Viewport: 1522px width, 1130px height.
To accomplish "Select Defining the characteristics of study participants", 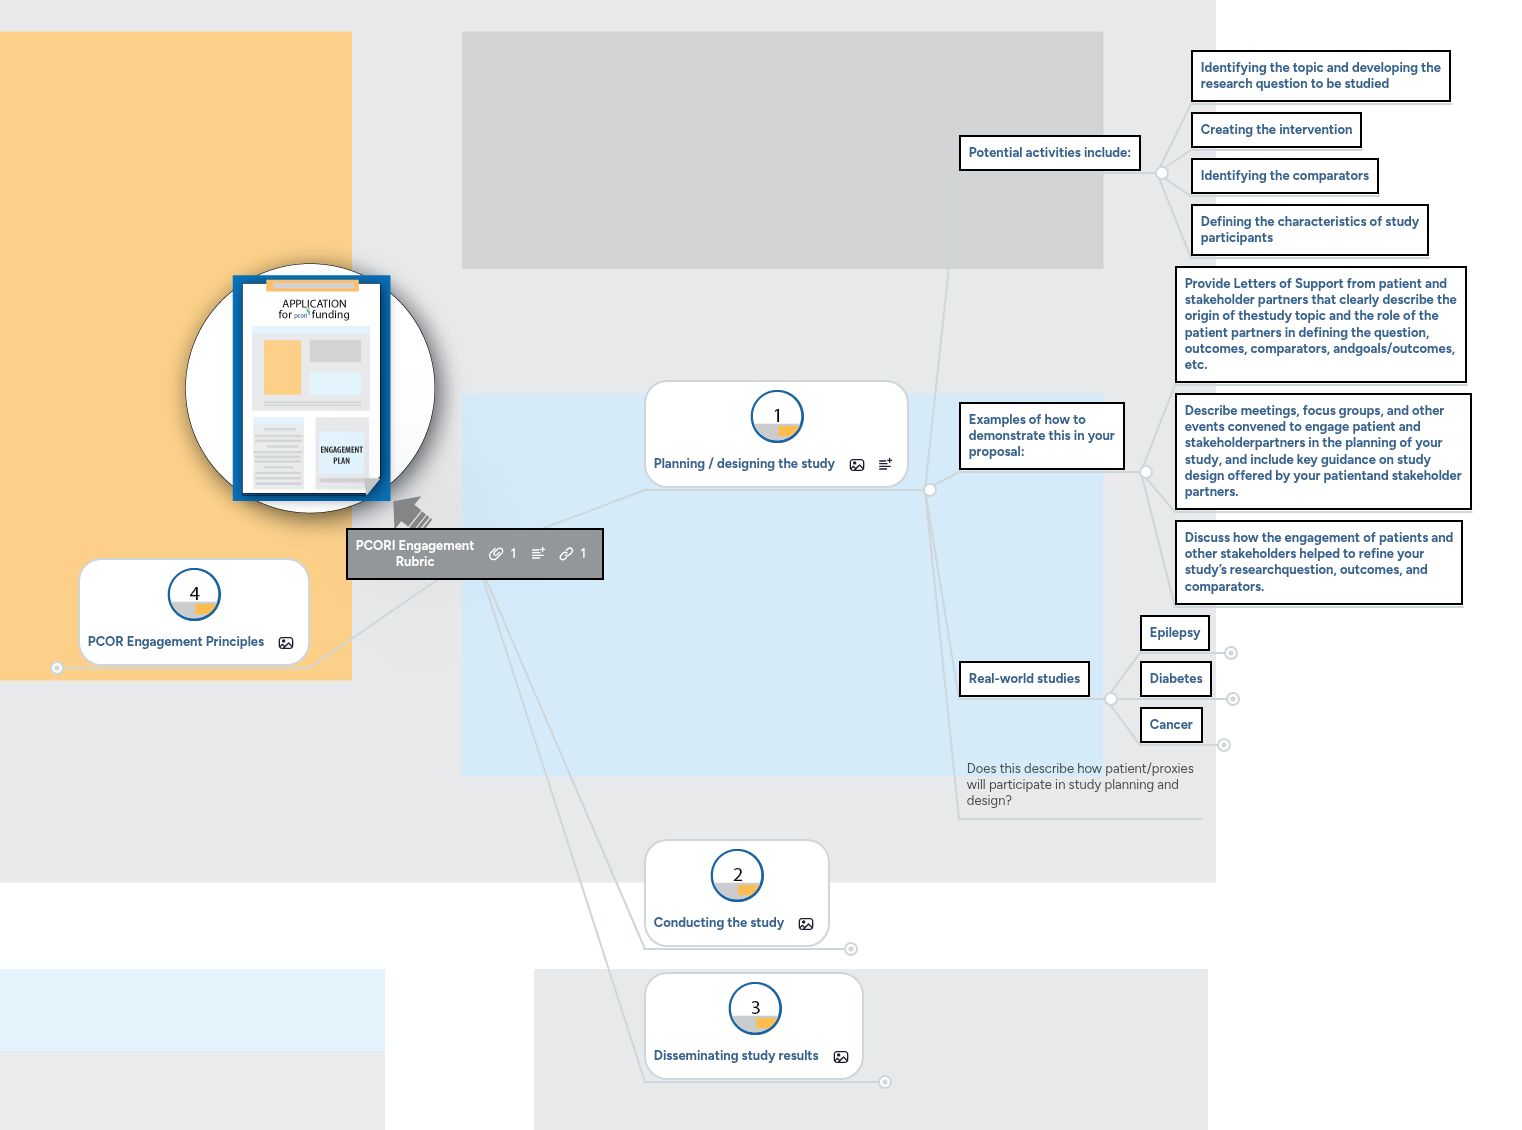I will click(x=1310, y=230).
